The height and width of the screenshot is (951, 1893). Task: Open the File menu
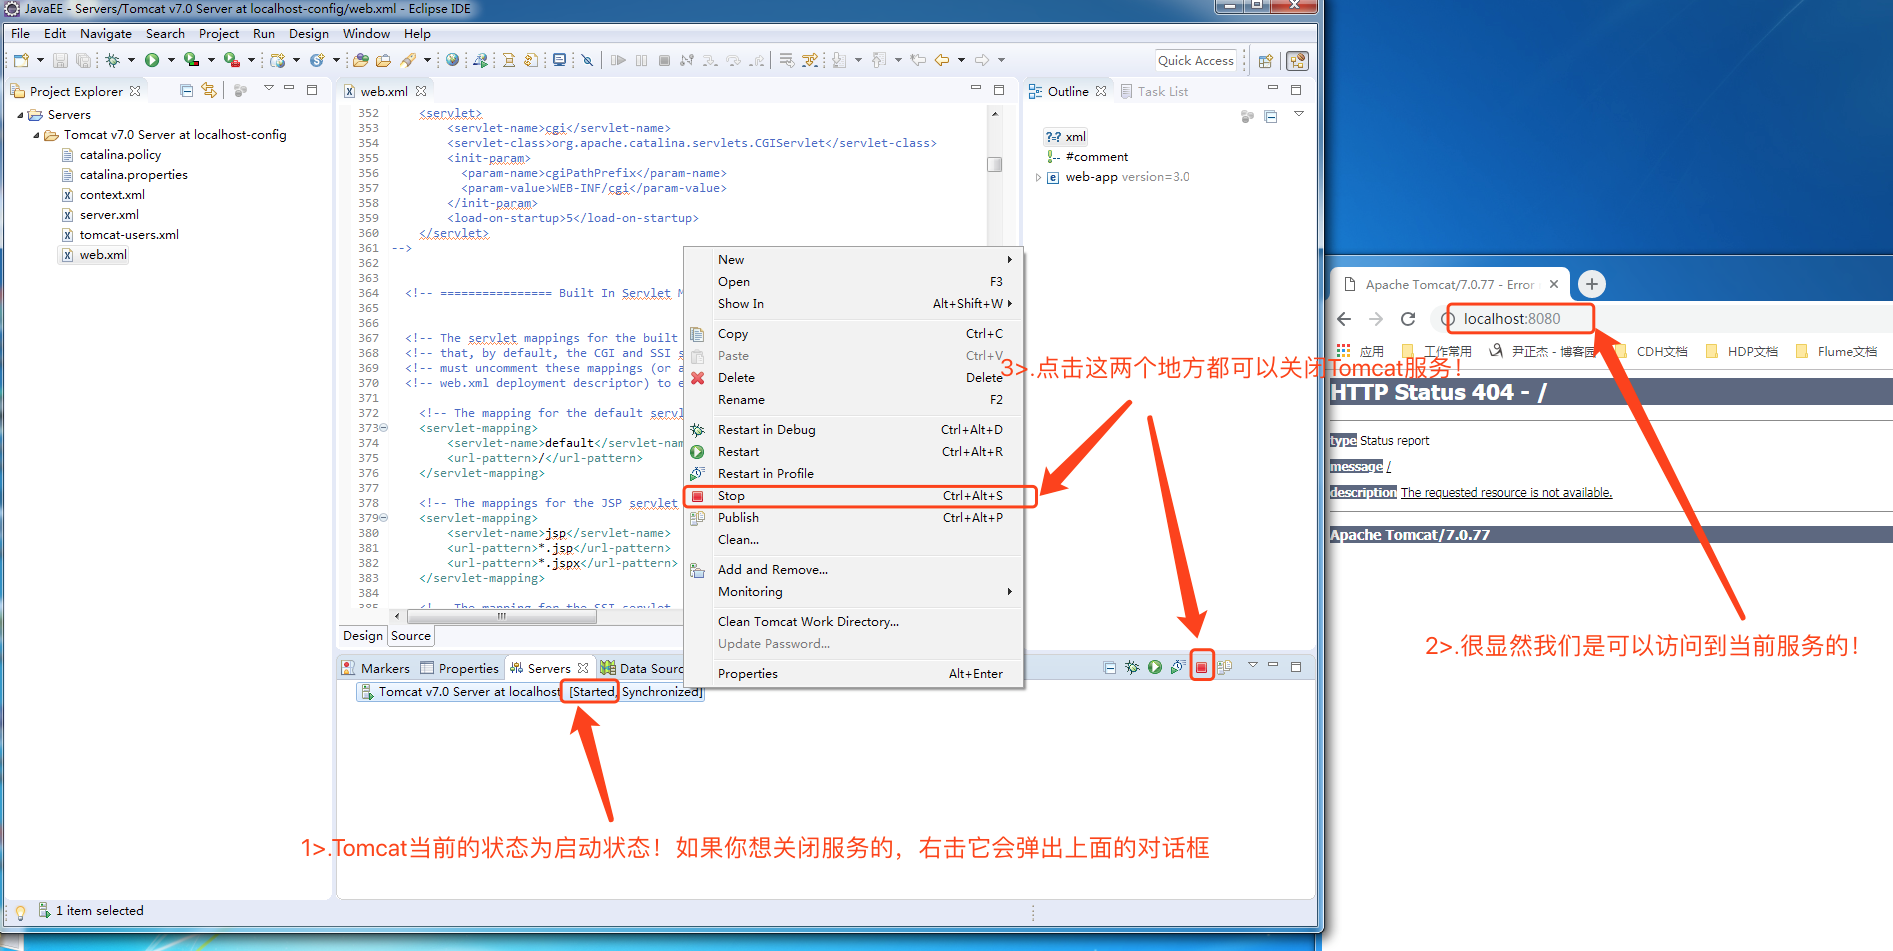pyautogui.click(x=20, y=33)
